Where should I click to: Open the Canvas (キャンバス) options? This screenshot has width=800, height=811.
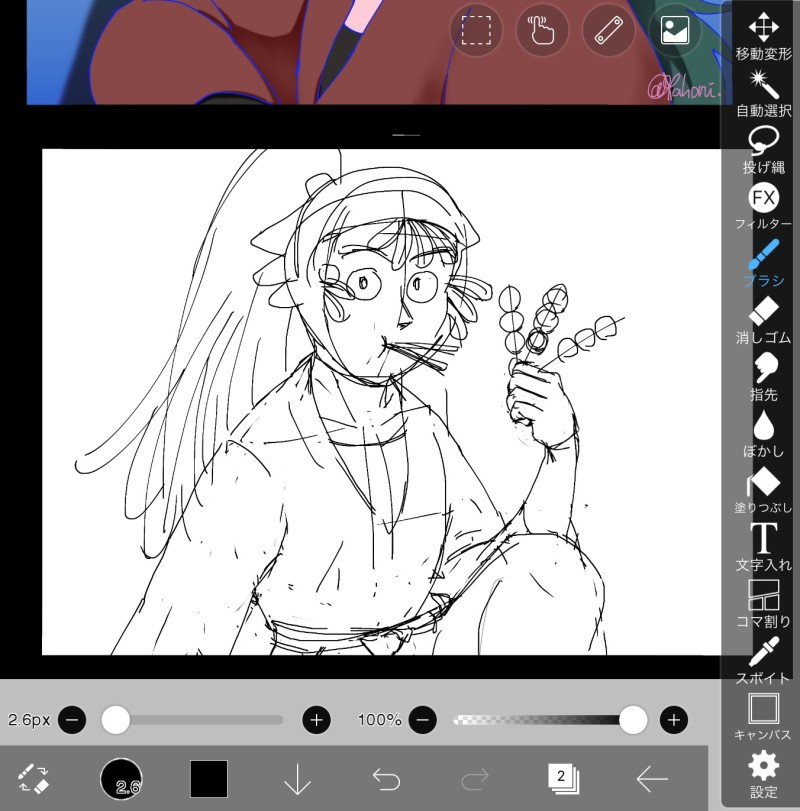pos(763,718)
